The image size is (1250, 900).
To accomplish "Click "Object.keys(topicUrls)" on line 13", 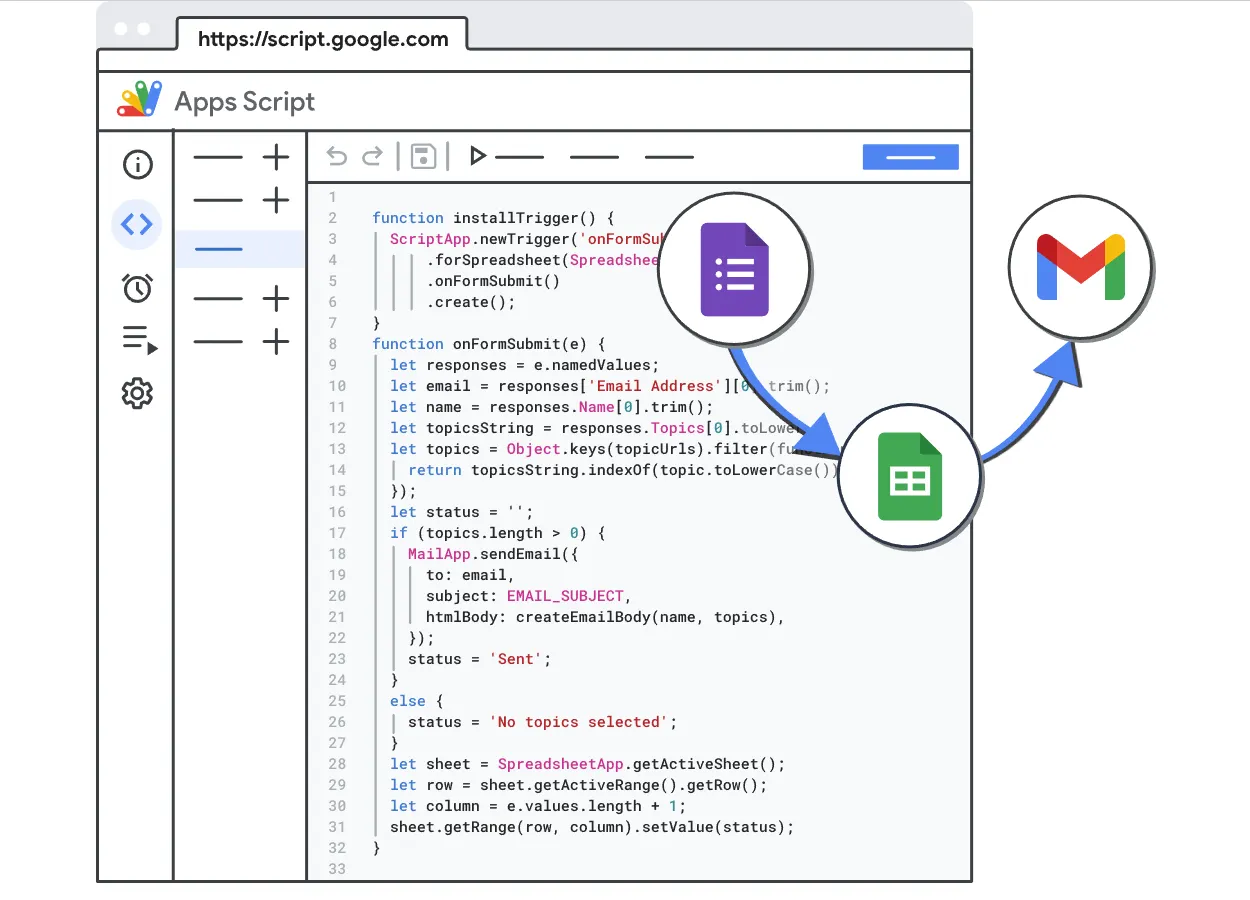I will pos(606,449).
